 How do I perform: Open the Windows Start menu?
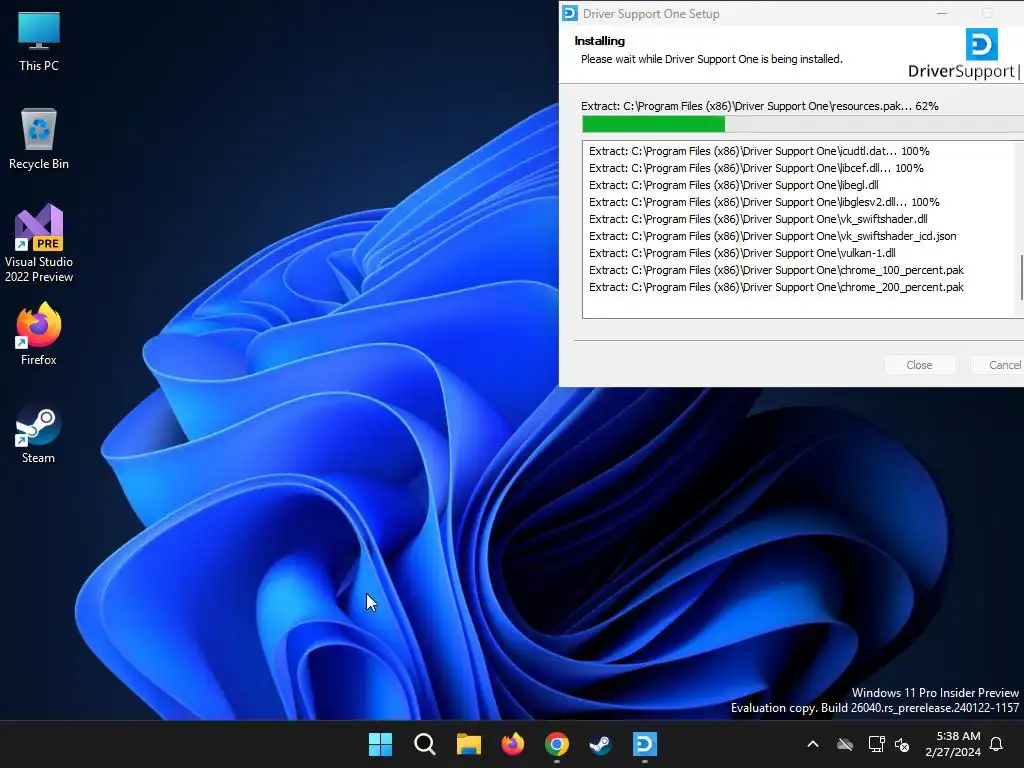coord(380,744)
